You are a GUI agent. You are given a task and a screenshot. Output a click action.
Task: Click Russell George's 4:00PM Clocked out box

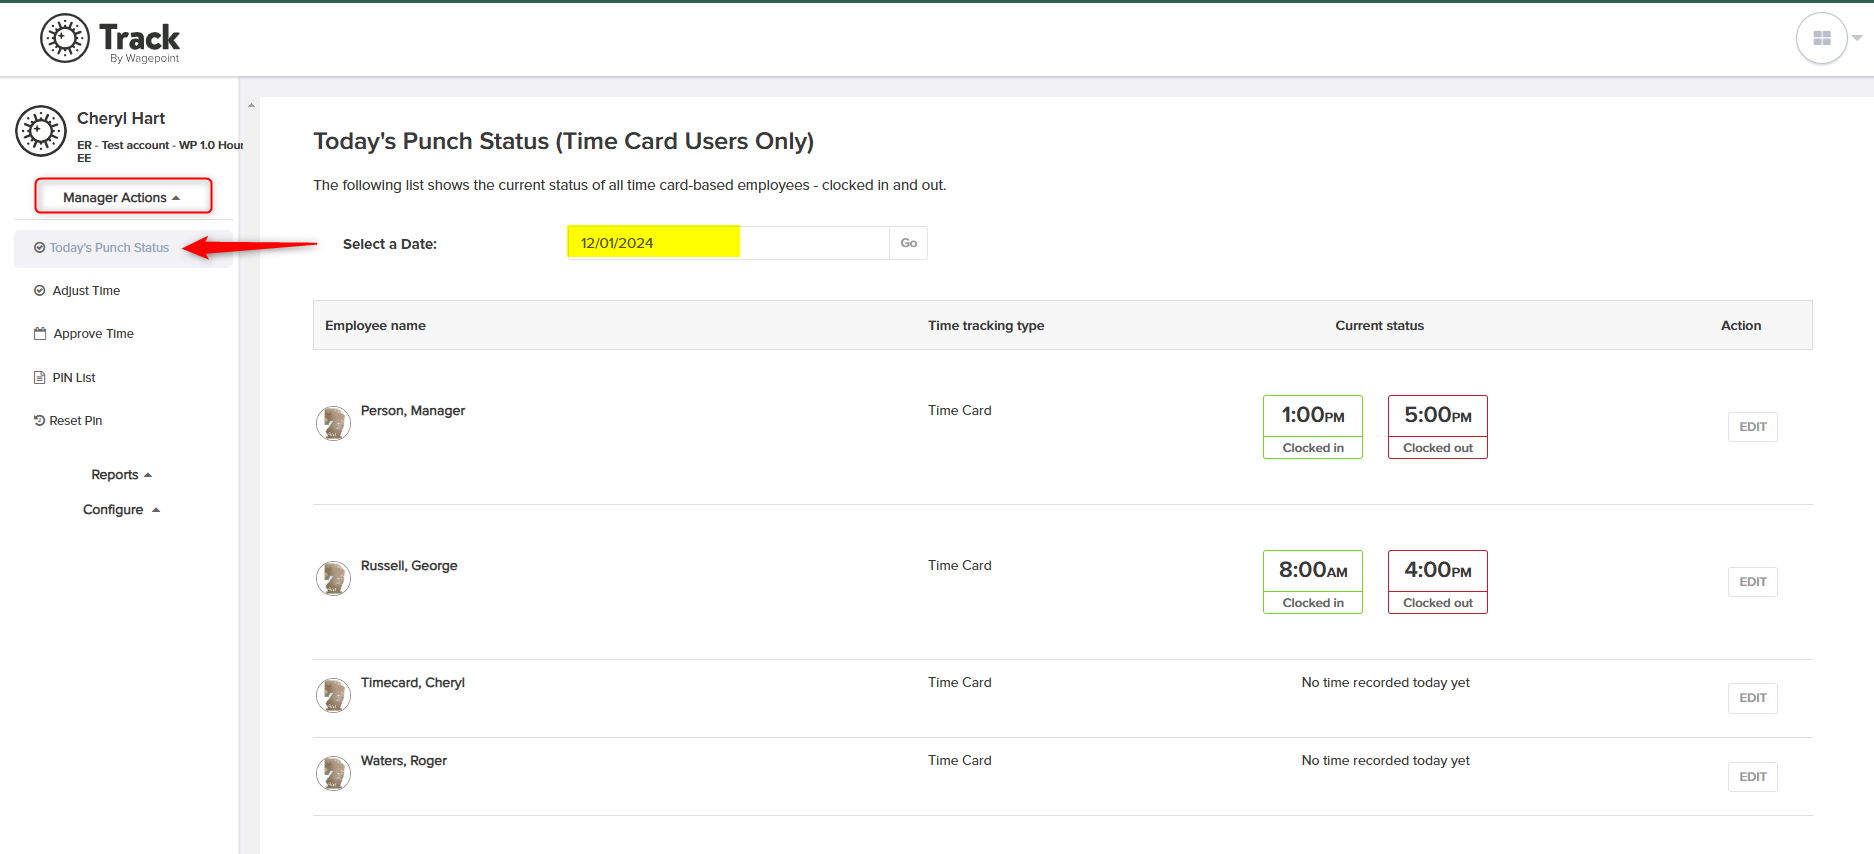[x=1437, y=582]
